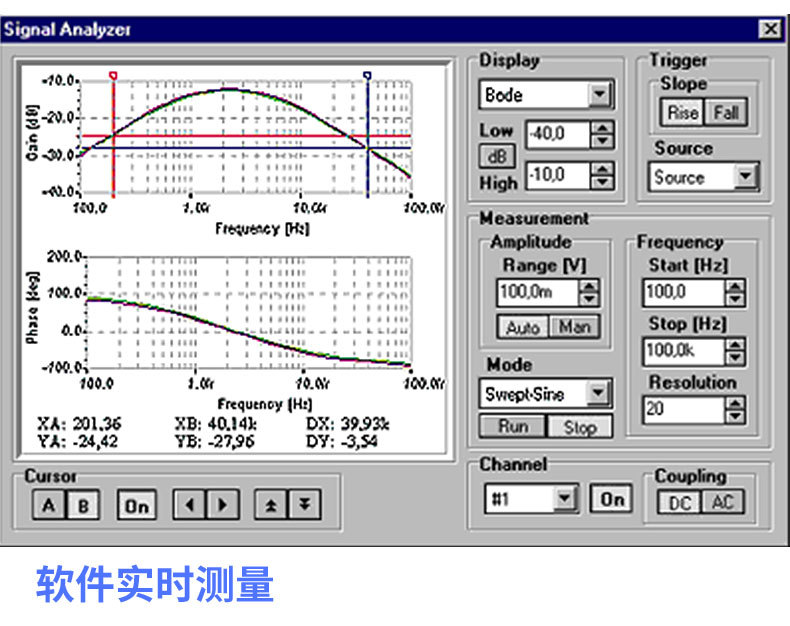The width and height of the screenshot is (790, 626).
Task: Close the Signal Analyzer window
Action: (770, 29)
